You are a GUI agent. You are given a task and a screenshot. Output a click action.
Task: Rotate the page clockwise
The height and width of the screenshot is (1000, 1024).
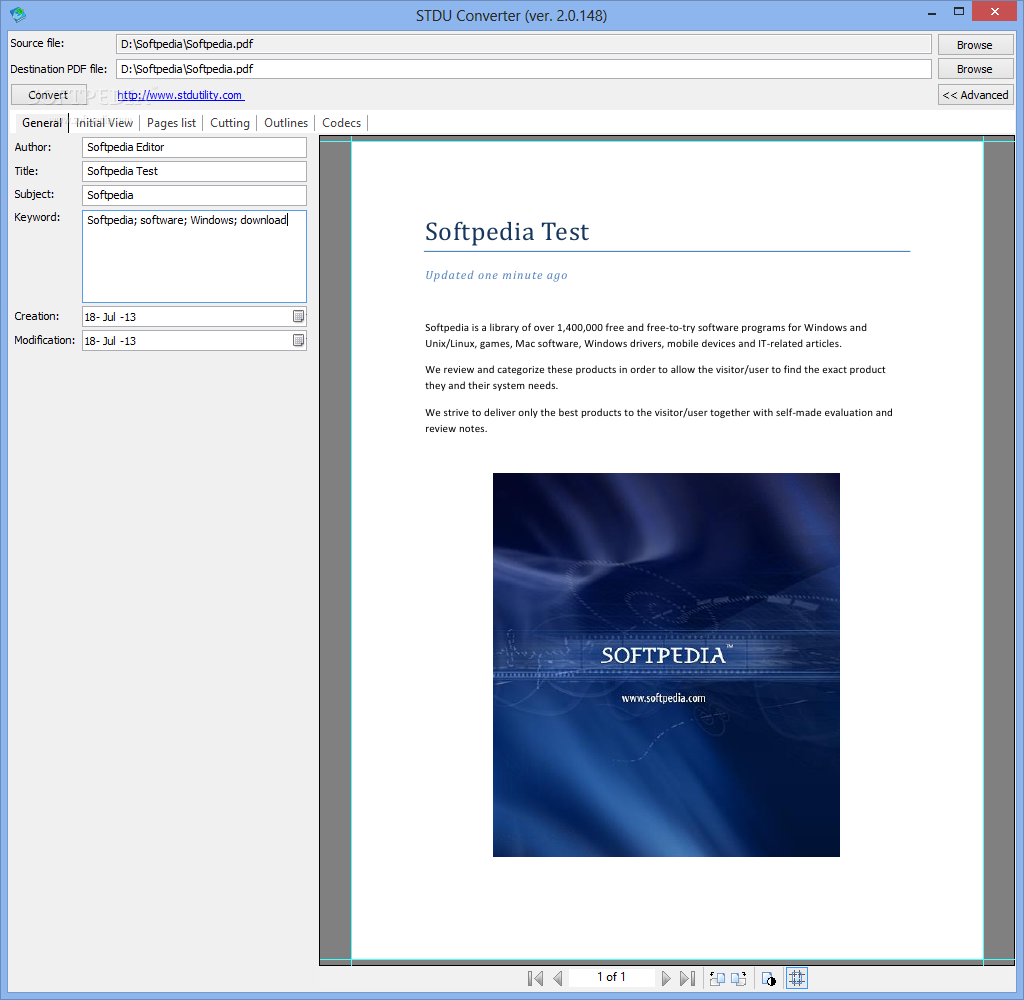click(x=739, y=978)
